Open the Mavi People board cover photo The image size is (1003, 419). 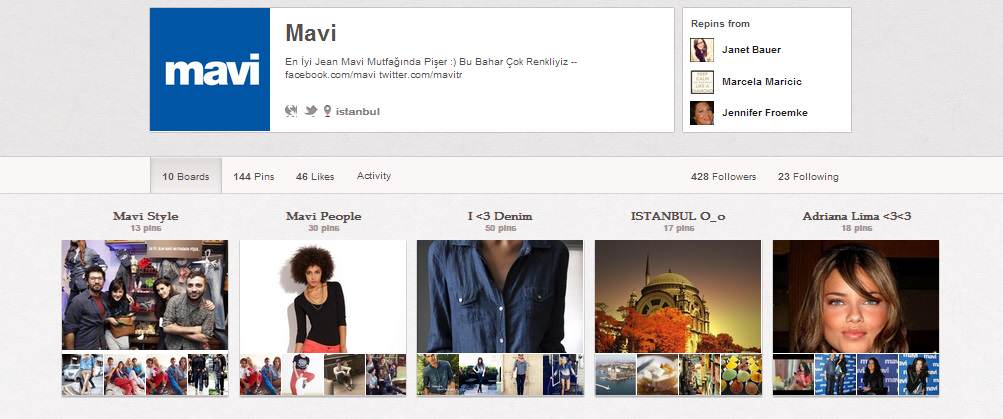click(323, 296)
